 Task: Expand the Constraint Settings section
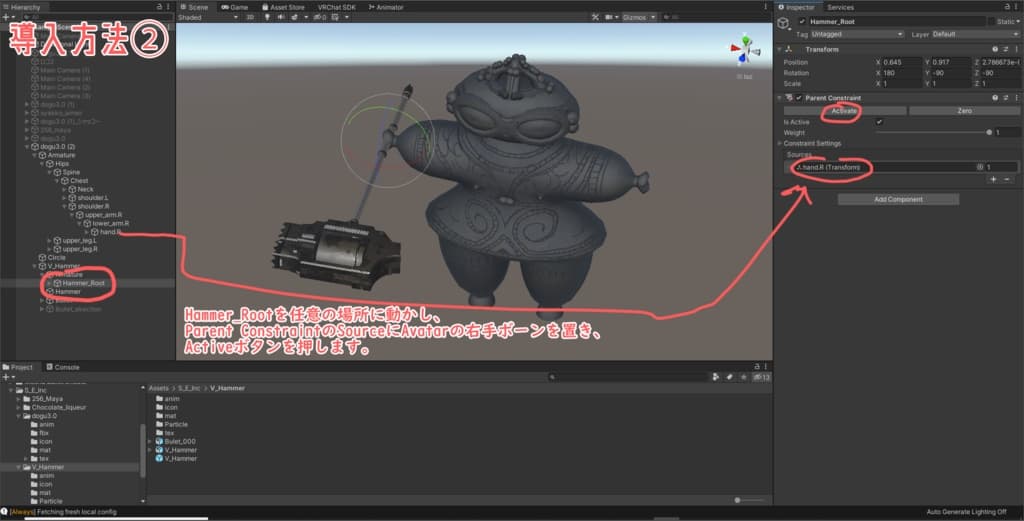coord(810,143)
